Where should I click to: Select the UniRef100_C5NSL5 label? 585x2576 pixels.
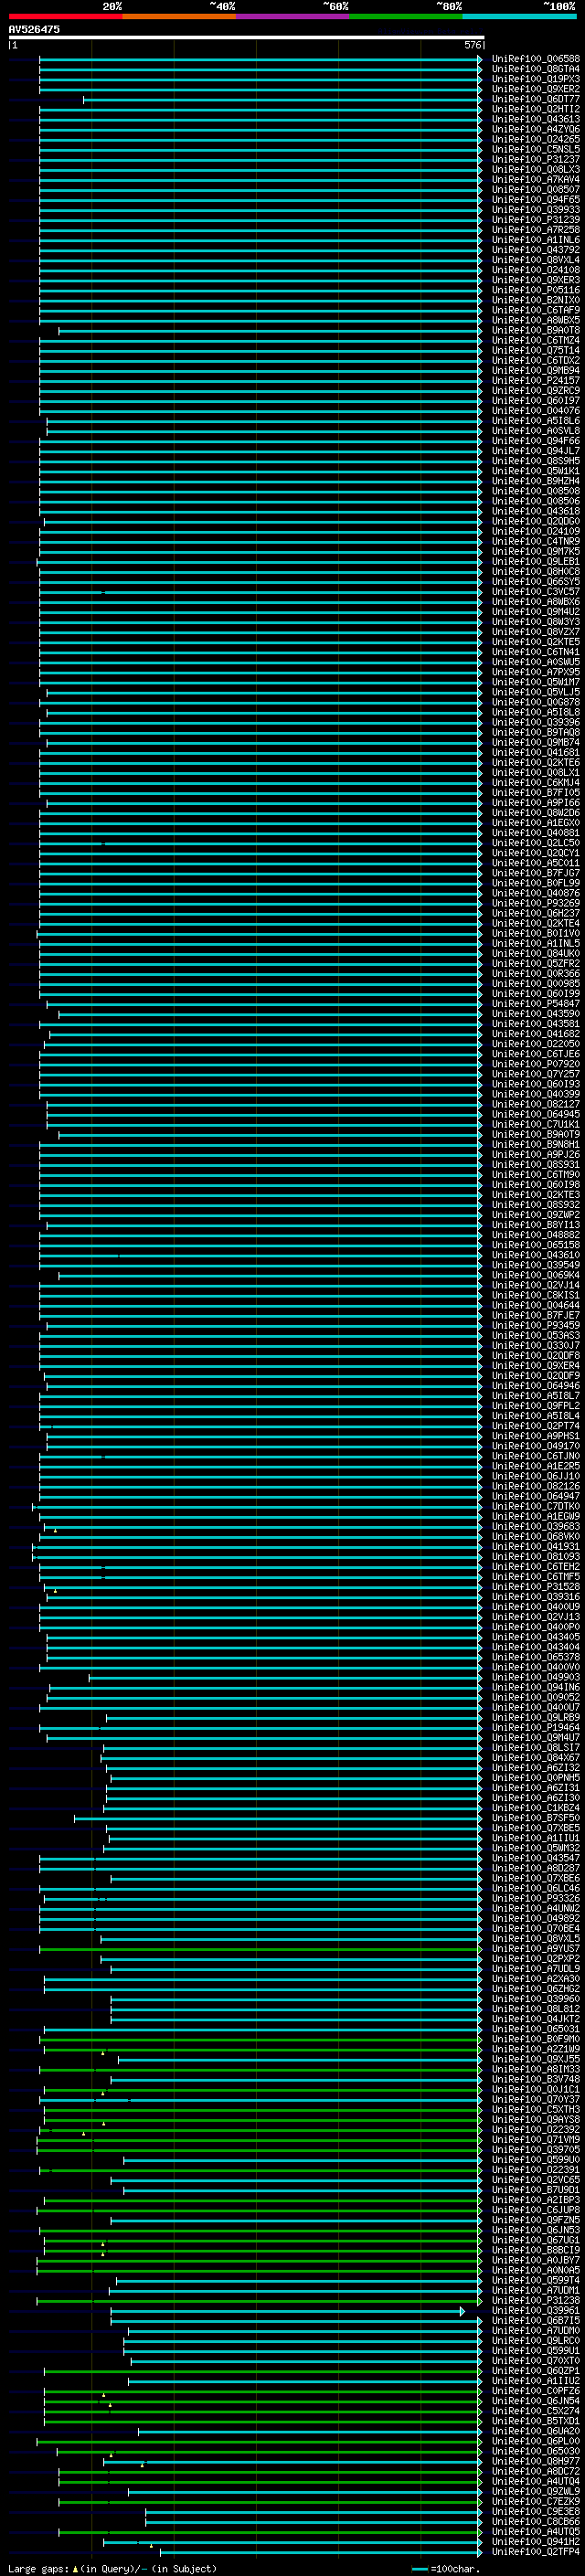[536, 149]
